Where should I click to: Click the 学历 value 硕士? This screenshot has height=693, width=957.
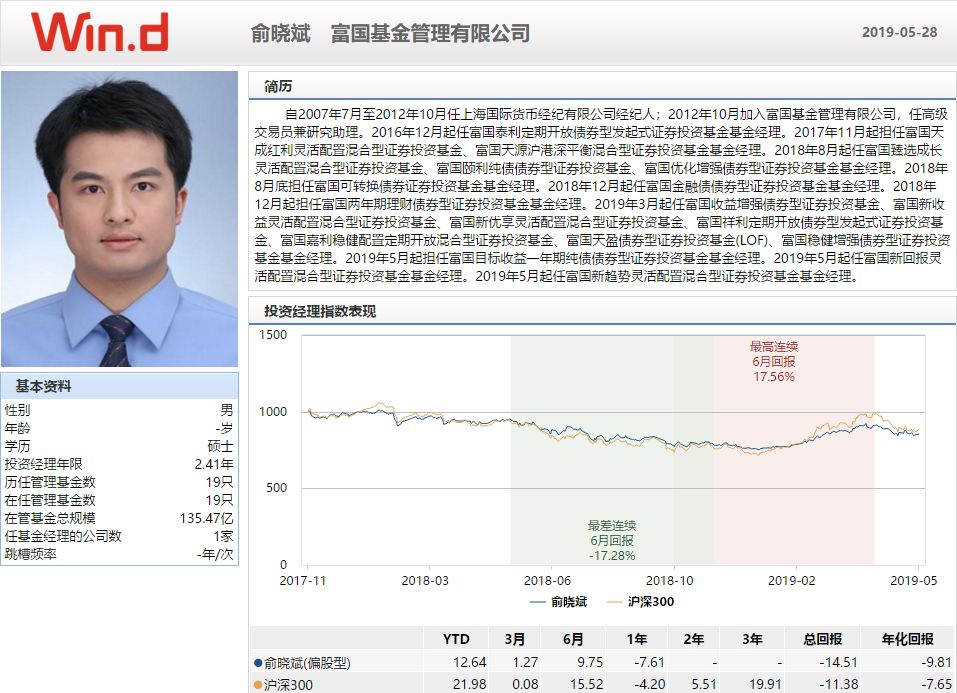pos(220,446)
